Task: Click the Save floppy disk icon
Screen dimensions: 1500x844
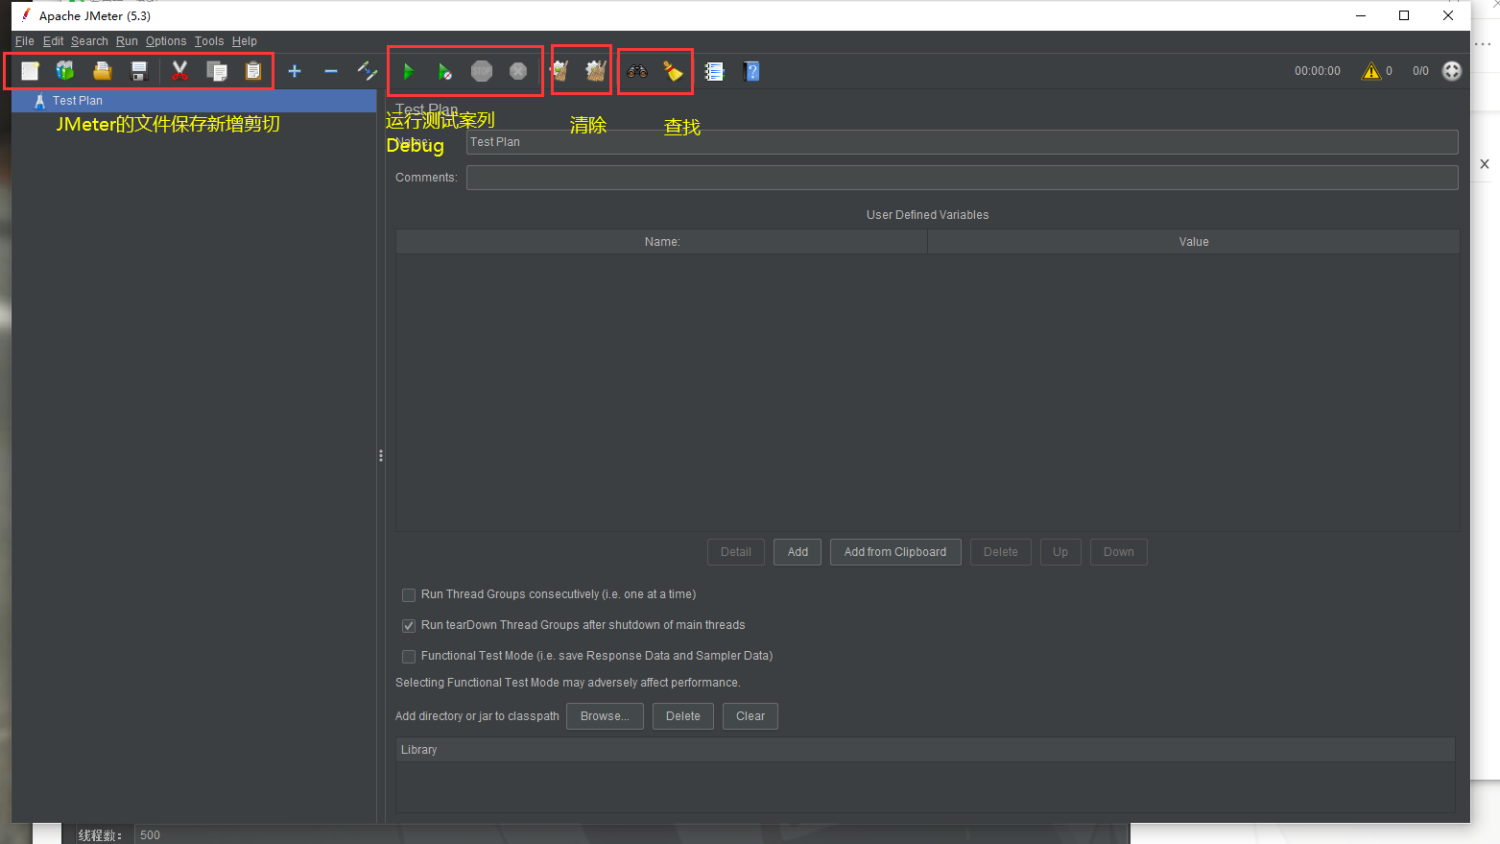Action: pos(139,71)
